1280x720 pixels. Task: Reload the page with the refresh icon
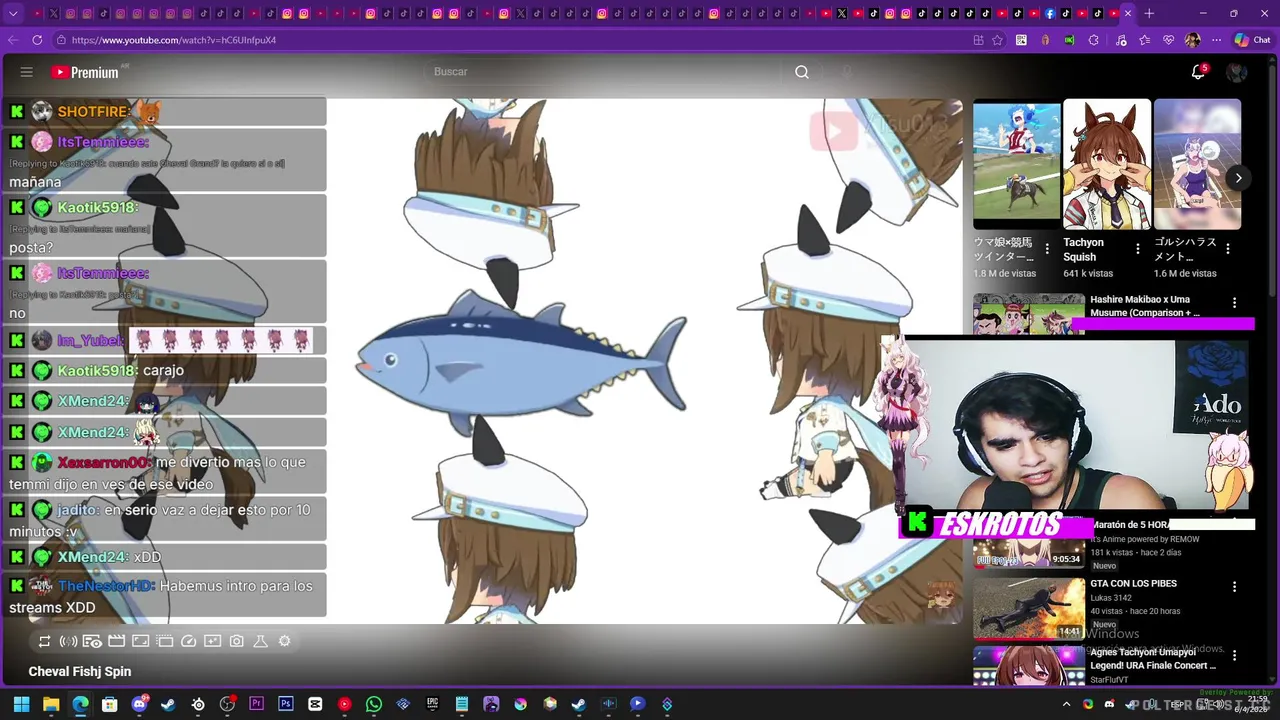(x=37, y=40)
